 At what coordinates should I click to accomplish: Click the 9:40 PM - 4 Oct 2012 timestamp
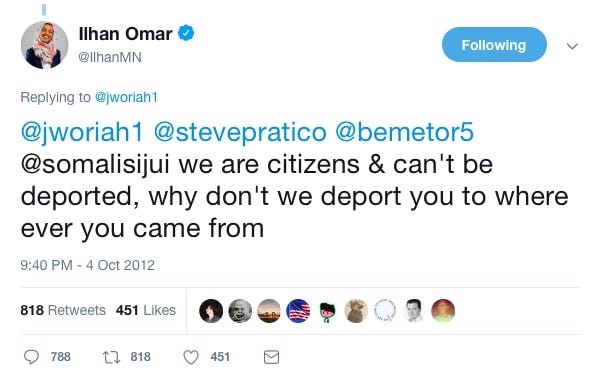(x=88, y=265)
